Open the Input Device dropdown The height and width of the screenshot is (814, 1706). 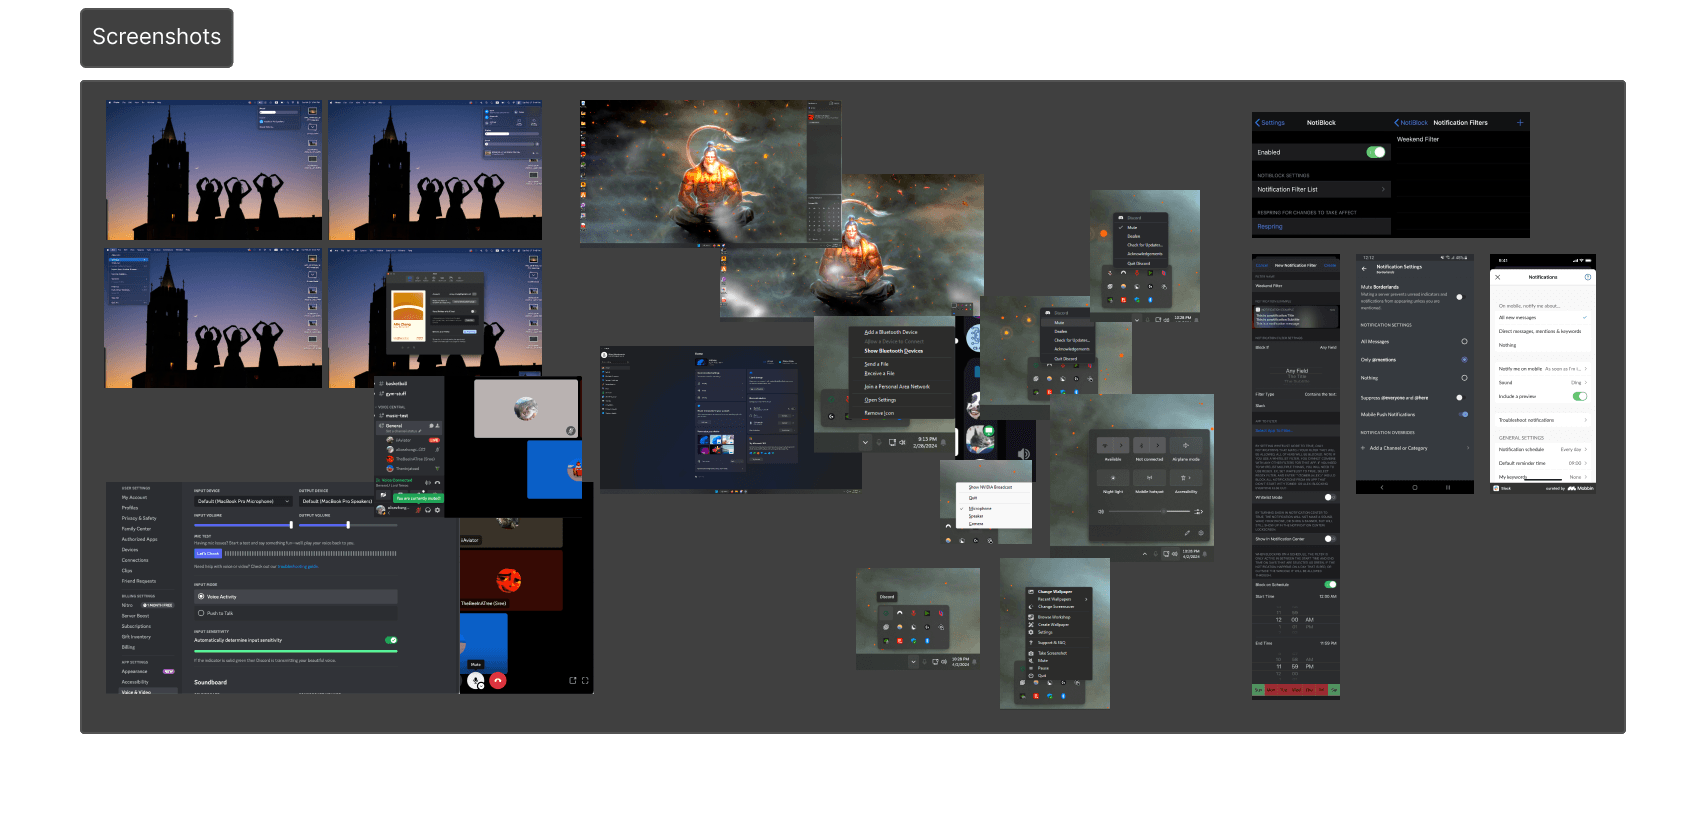[243, 501]
